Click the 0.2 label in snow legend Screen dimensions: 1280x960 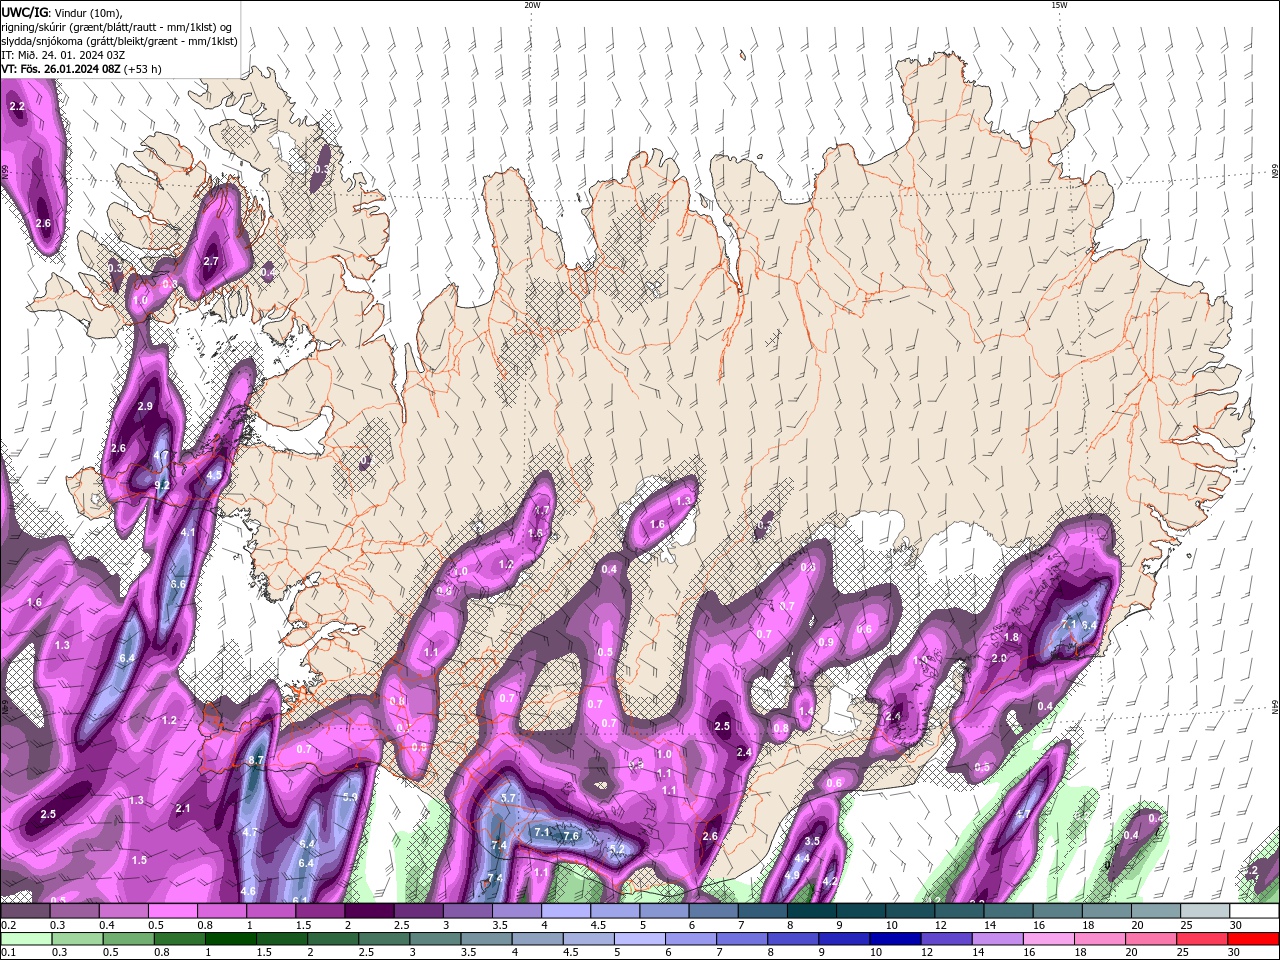coord(8,925)
